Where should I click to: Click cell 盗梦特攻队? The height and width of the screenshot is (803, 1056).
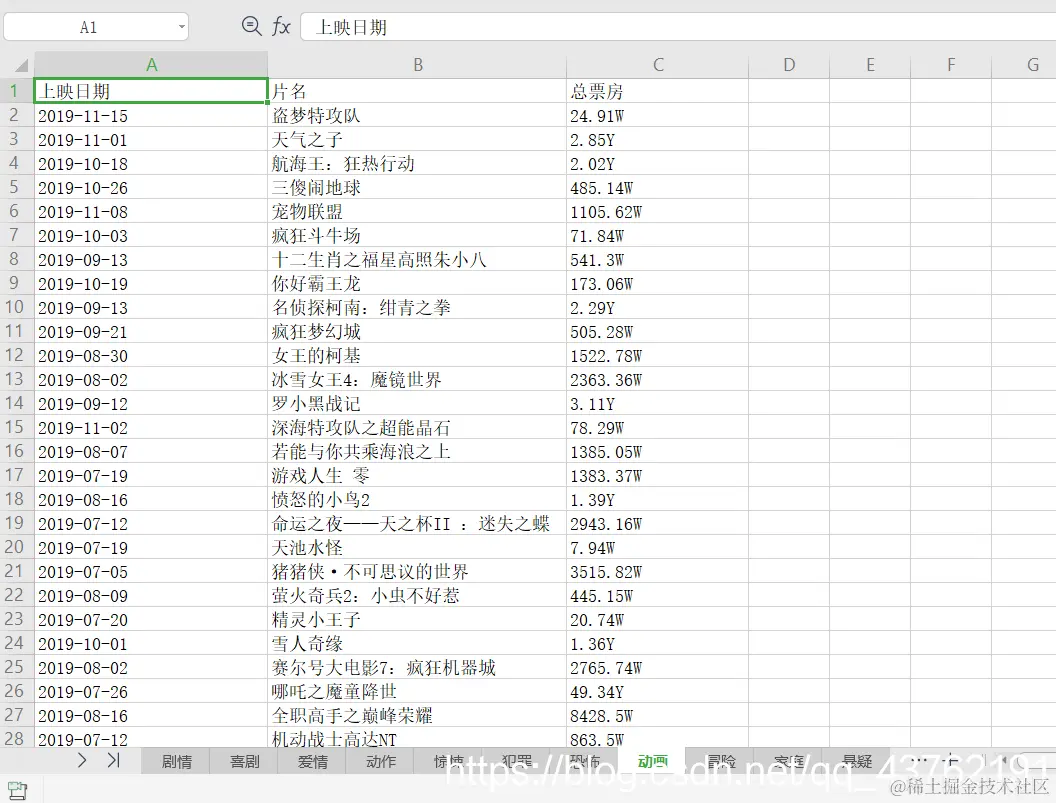(418, 115)
